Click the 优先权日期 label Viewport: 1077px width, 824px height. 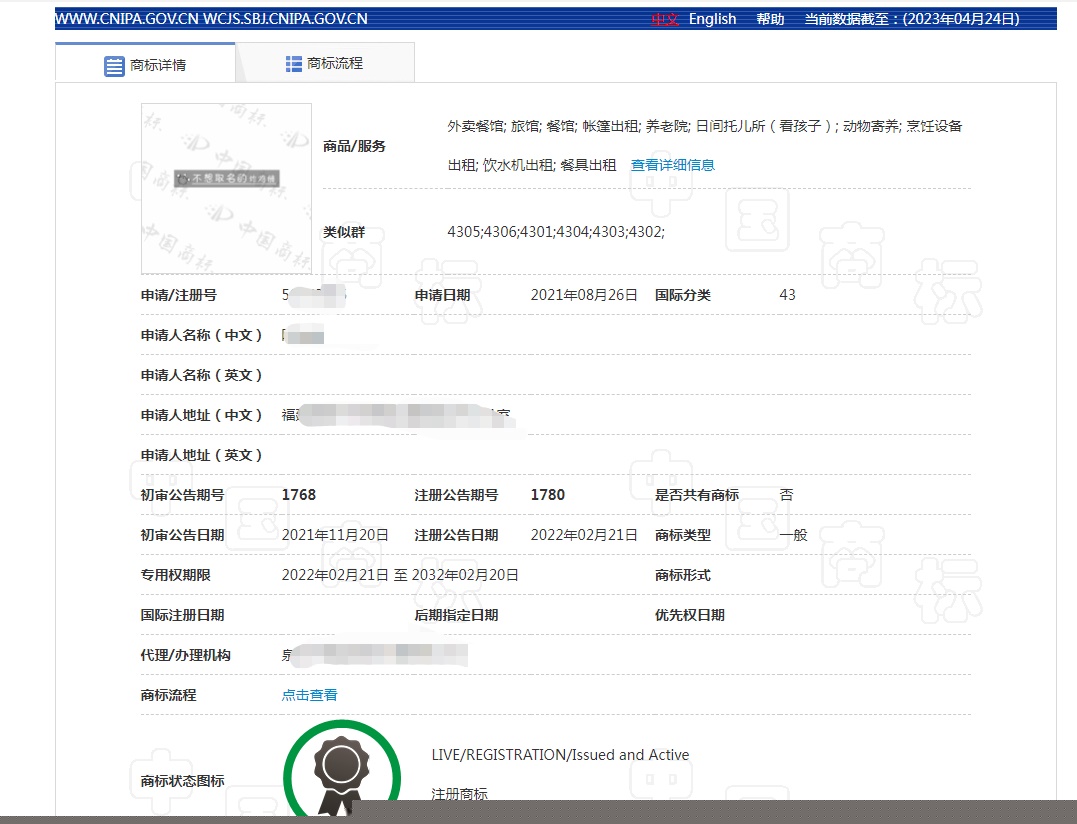(690, 615)
